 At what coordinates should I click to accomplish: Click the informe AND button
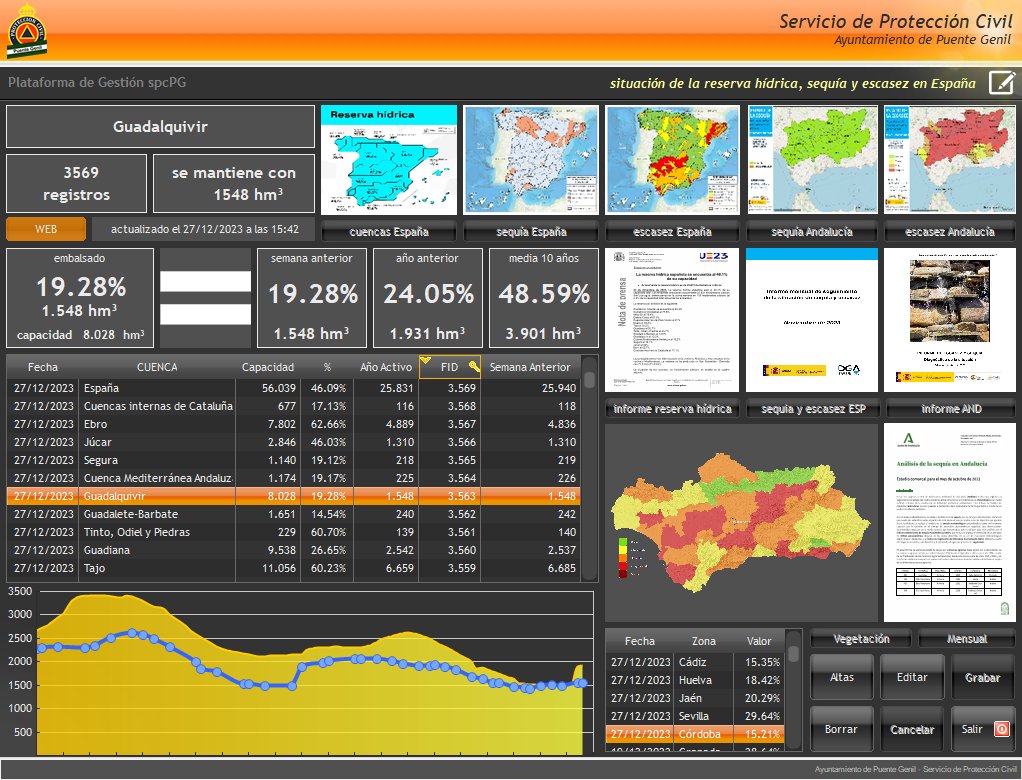pyautogui.click(x=951, y=409)
